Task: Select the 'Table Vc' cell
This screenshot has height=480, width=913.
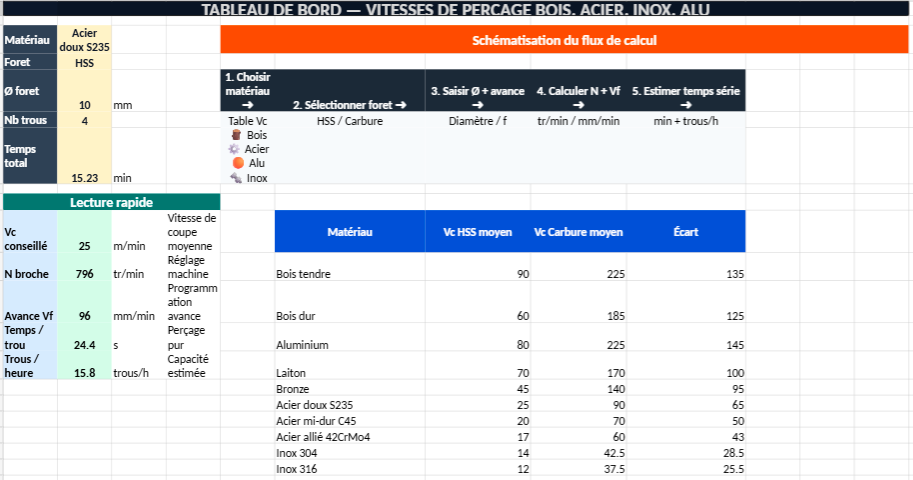Action: pos(247,121)
